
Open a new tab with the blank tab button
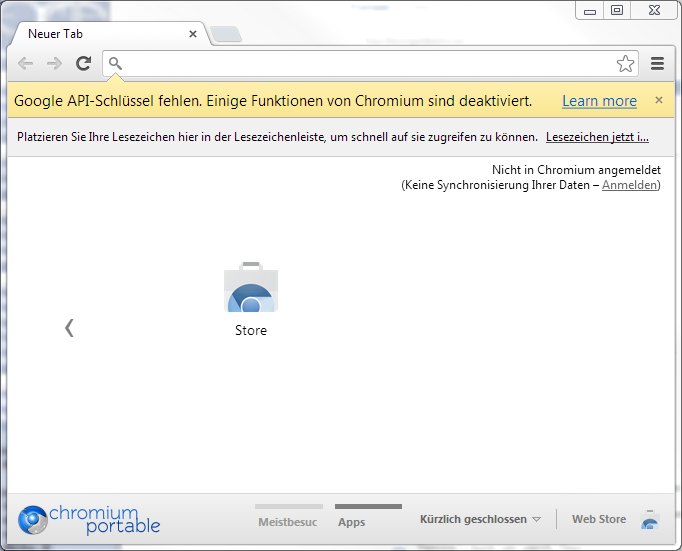tap(225, 34)
